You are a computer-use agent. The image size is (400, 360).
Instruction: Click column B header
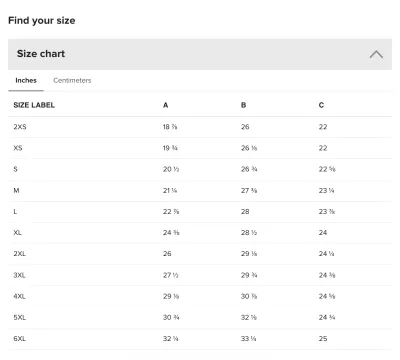[243, 105]
